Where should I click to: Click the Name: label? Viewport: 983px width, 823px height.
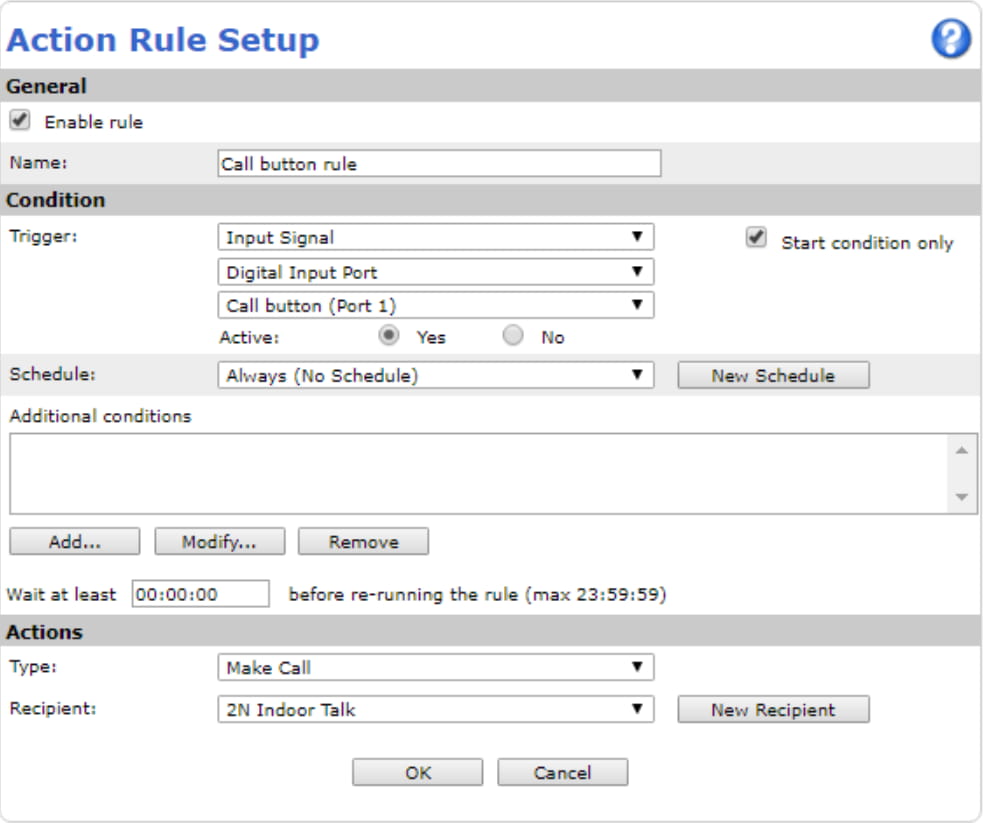point(38,162)
